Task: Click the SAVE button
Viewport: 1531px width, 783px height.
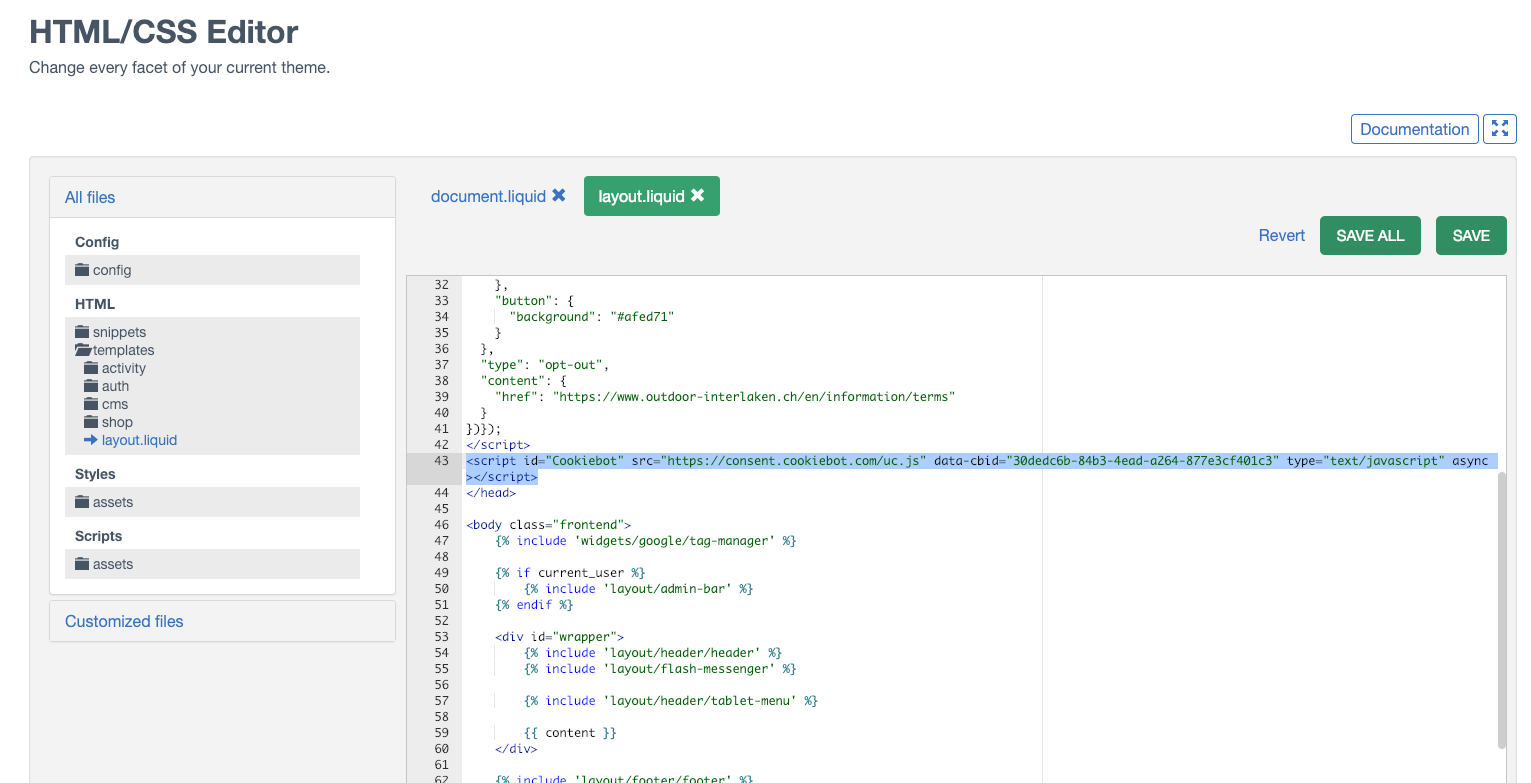Action: pyautogui.click(x=1471, y=236)
